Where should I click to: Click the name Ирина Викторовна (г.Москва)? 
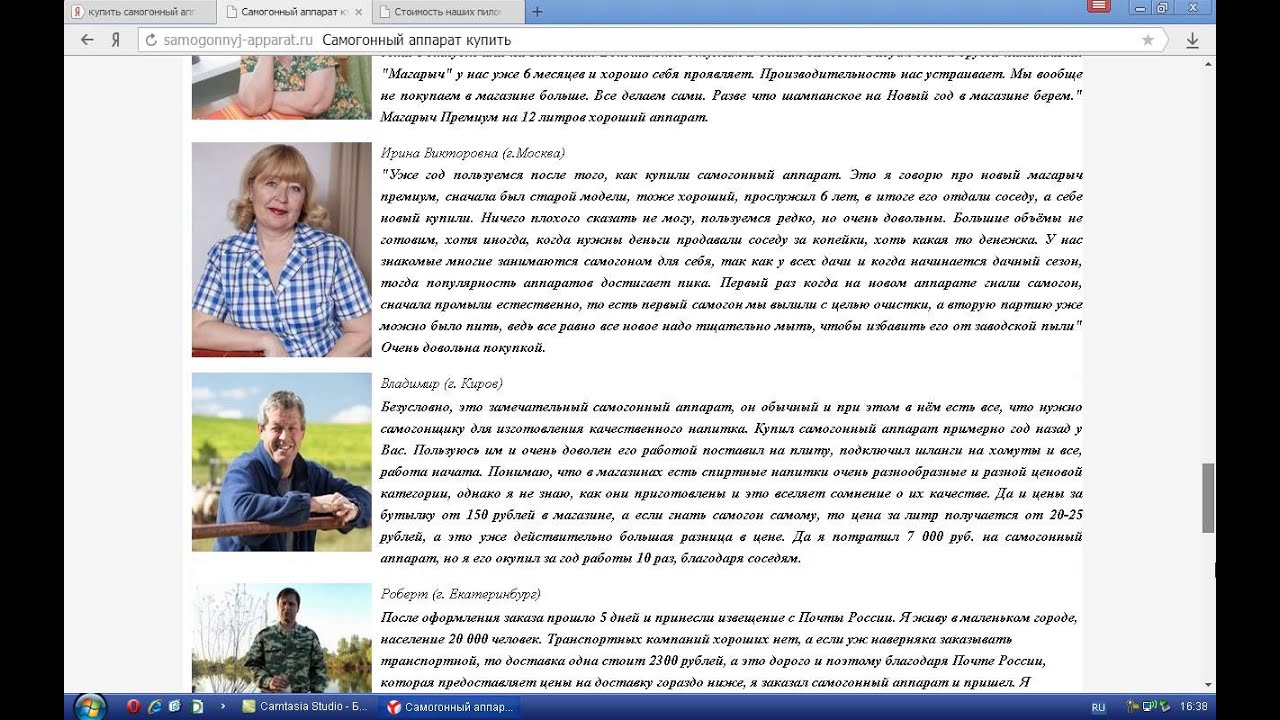[472, 153]
